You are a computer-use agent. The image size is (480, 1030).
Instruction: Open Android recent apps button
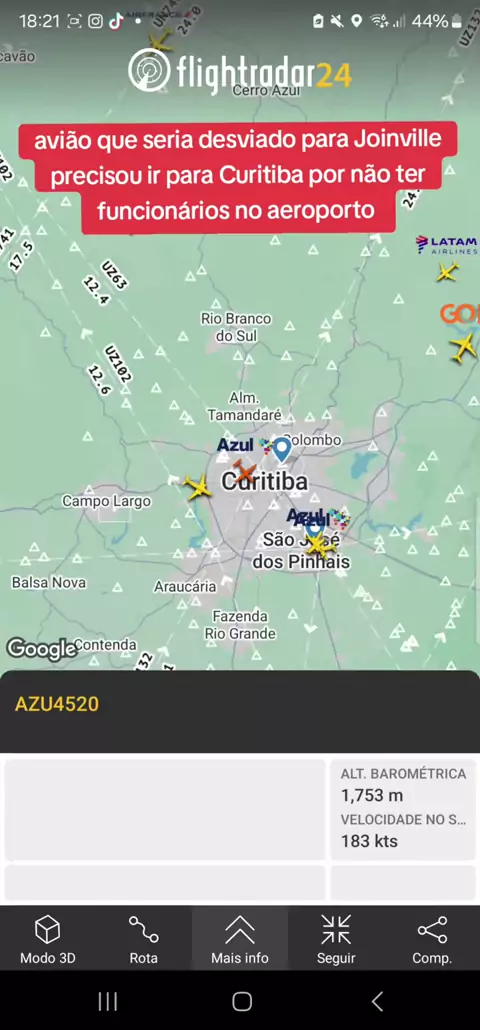pos(108,1001)
